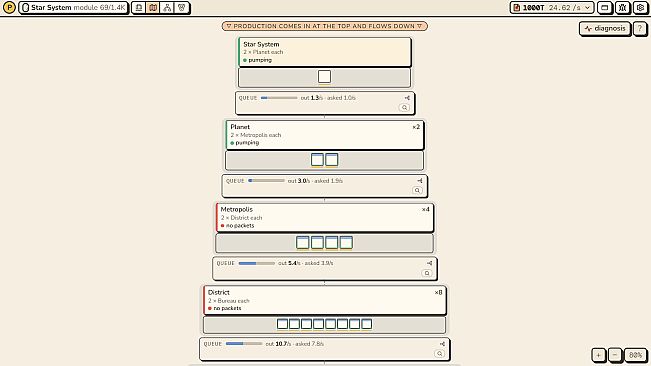651x366 pixels.
Task: Open the fourth view-mode icon after tree
Action: click(182, 7)
